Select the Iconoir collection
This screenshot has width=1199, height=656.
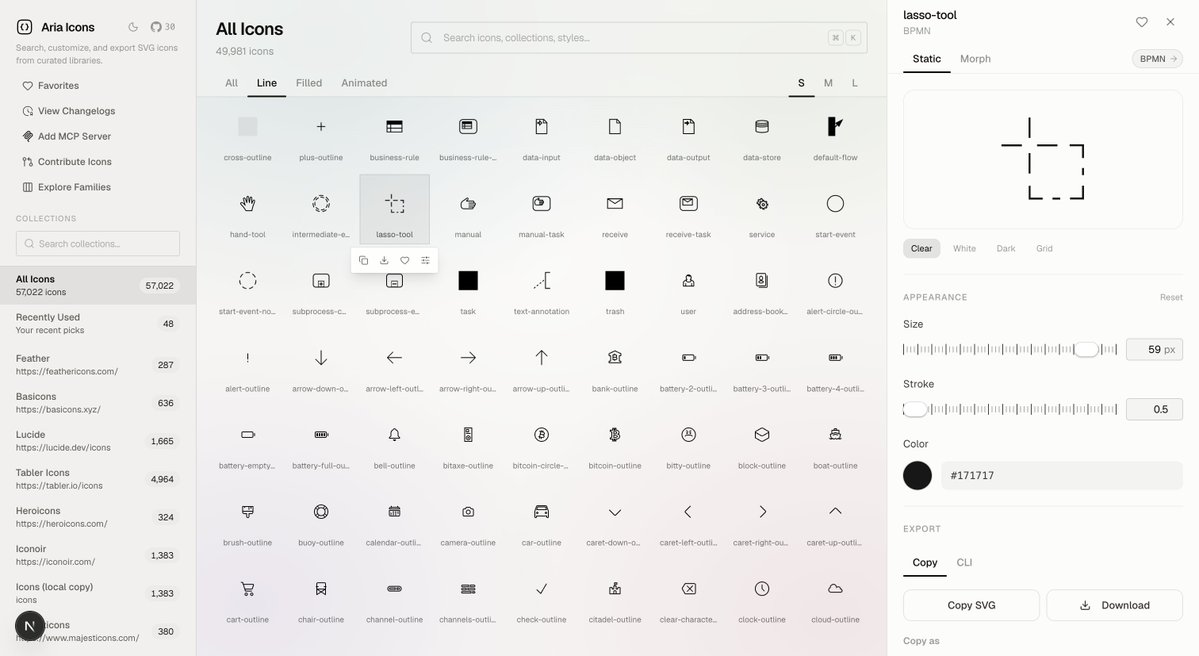[x=98, y=556]
